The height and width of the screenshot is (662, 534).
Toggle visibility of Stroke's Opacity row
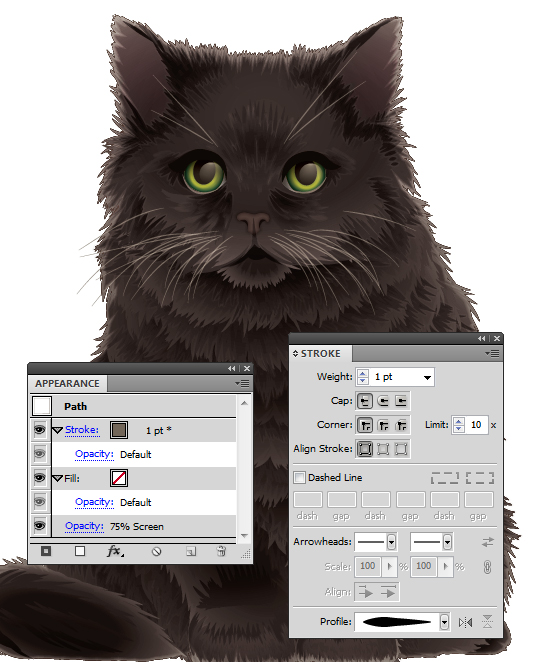click(x=40, y=454)
